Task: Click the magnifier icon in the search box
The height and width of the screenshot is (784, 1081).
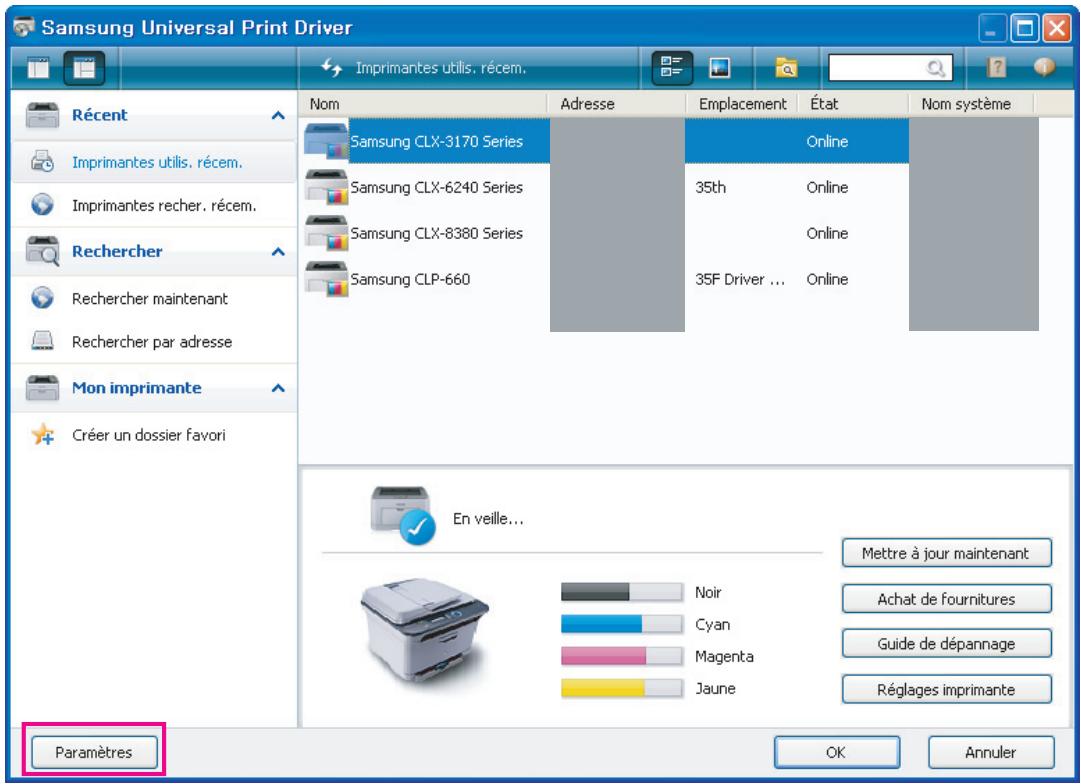Action: point(936,68)
